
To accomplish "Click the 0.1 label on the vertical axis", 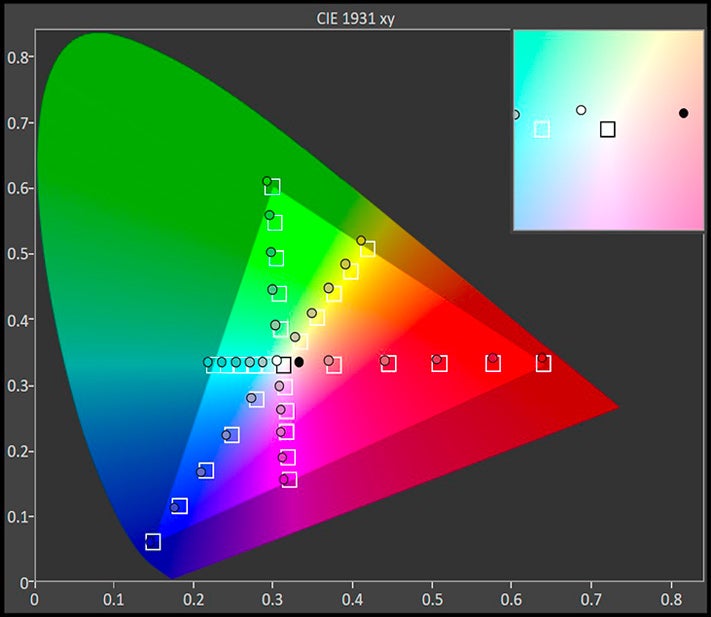I will [x=17, y=516].
